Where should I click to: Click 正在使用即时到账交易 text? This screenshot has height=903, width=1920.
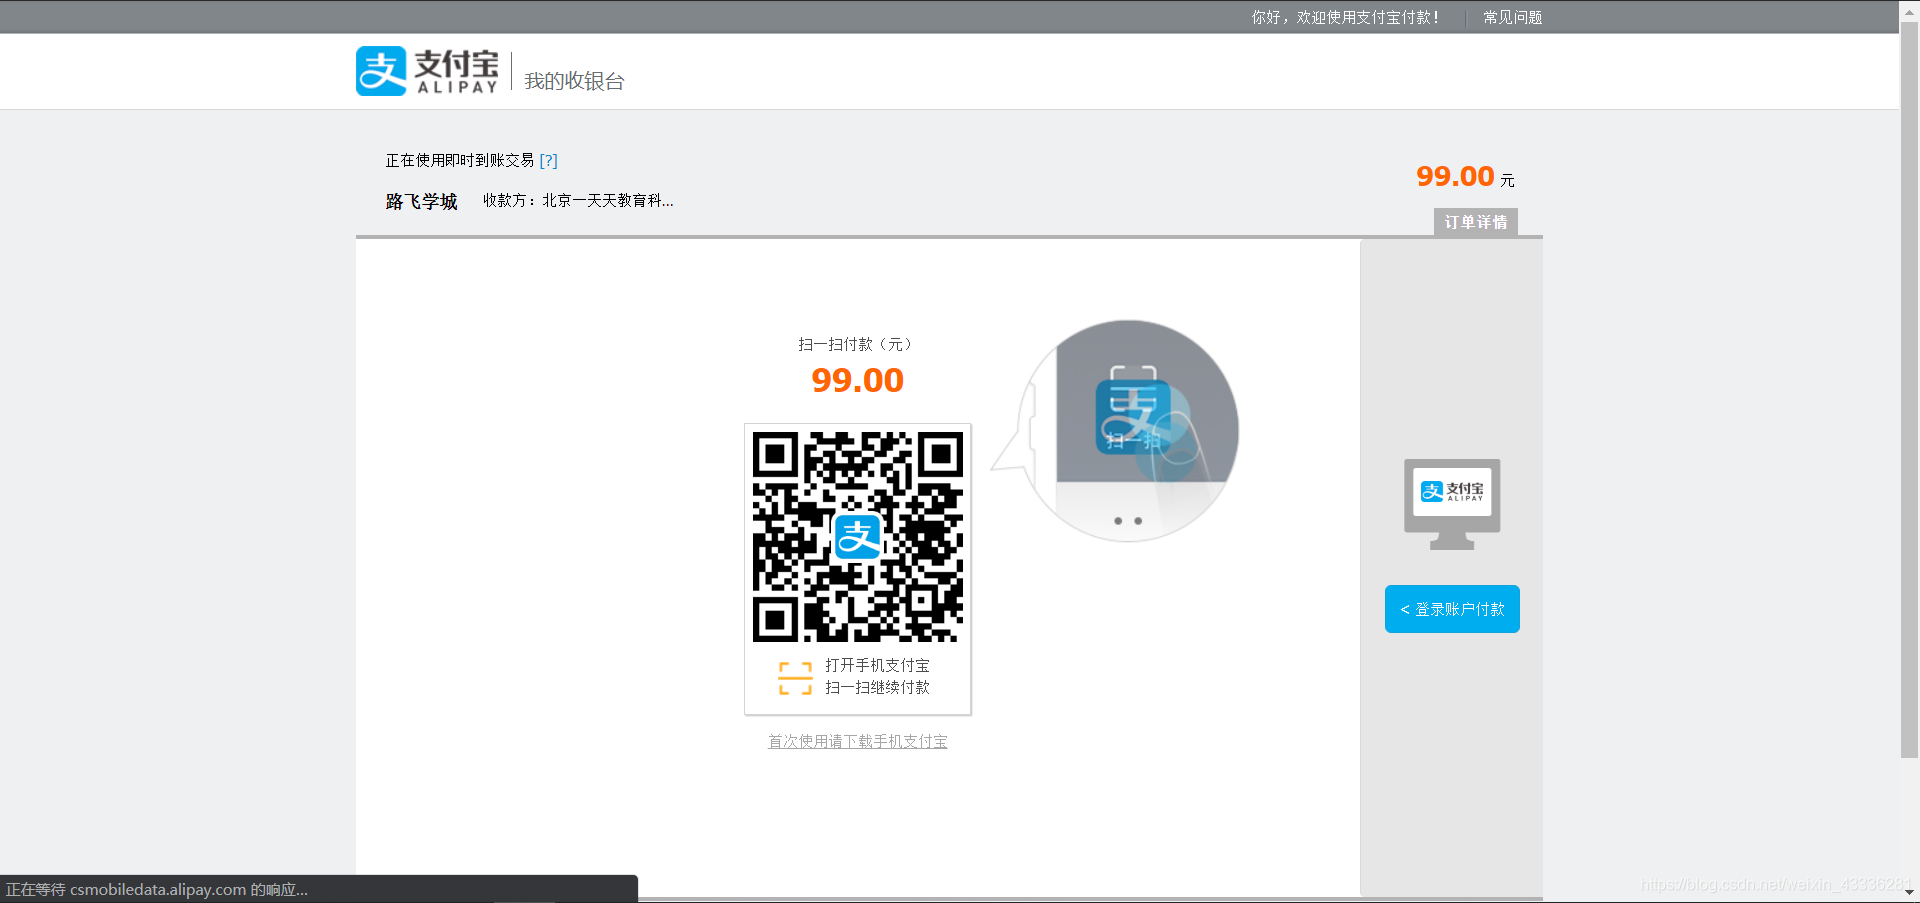point(460,160)
